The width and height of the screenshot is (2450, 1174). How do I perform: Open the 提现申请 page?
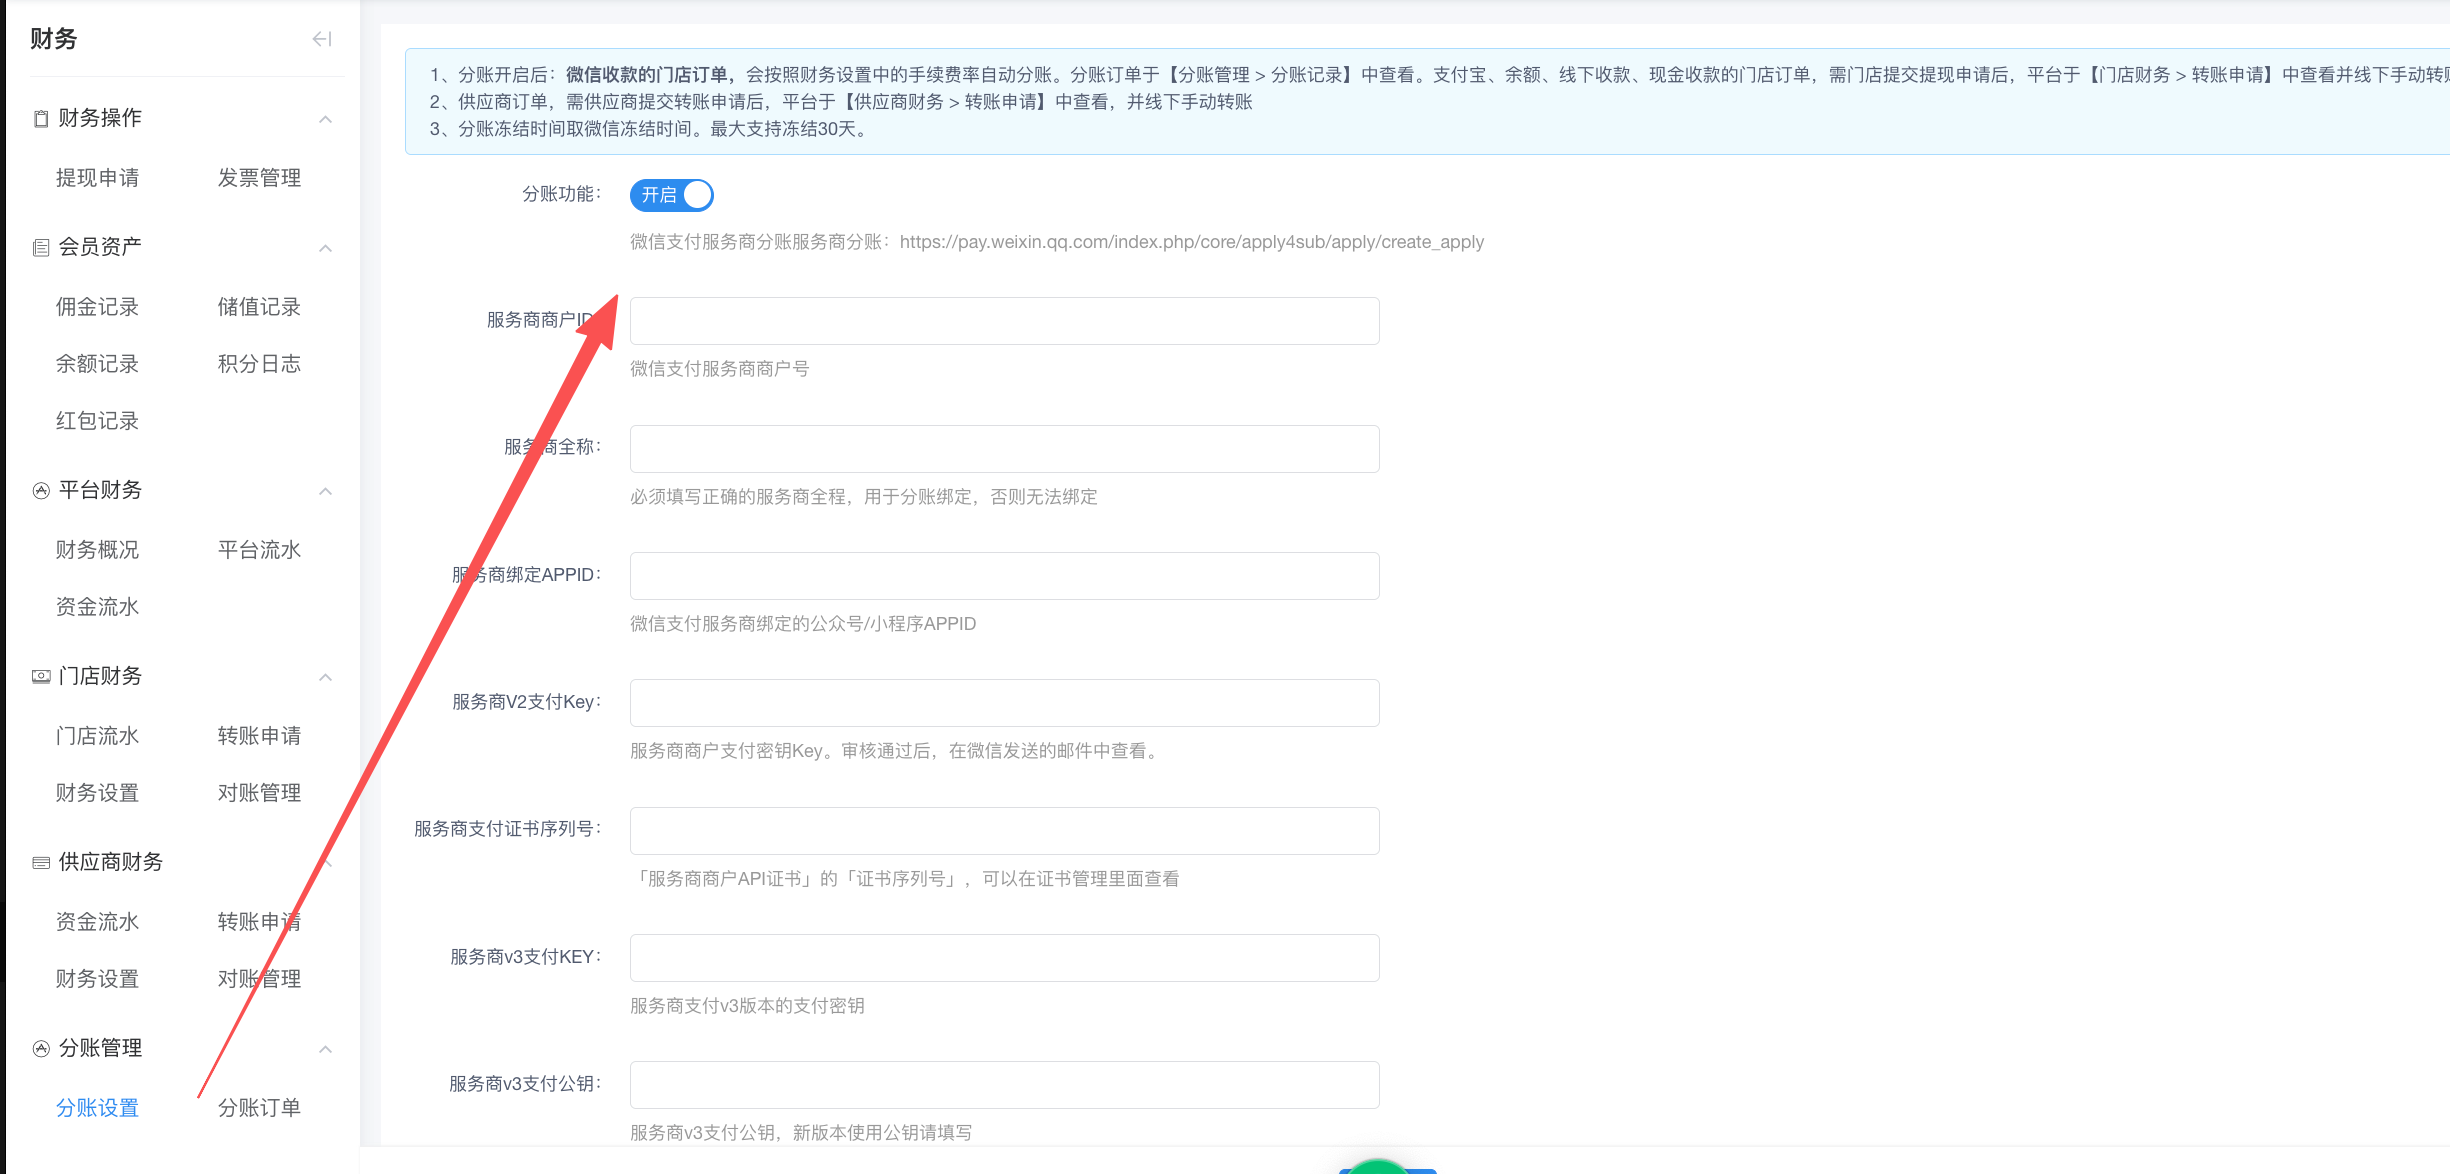(x=96, y=177)
